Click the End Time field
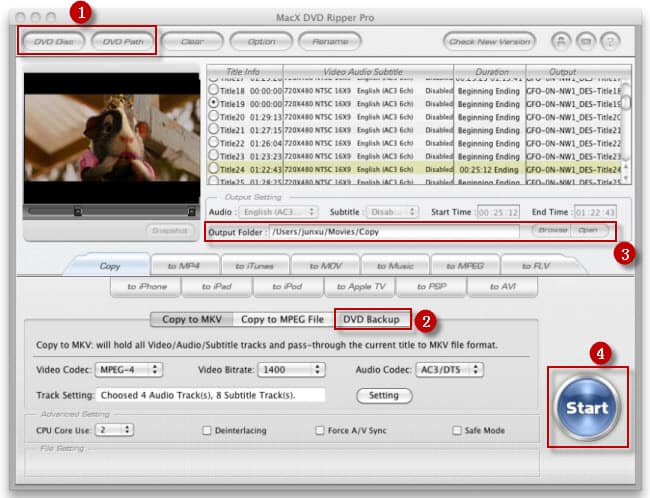Image resolution: width=650 pixels, height=498 pixels. [595, 212]
